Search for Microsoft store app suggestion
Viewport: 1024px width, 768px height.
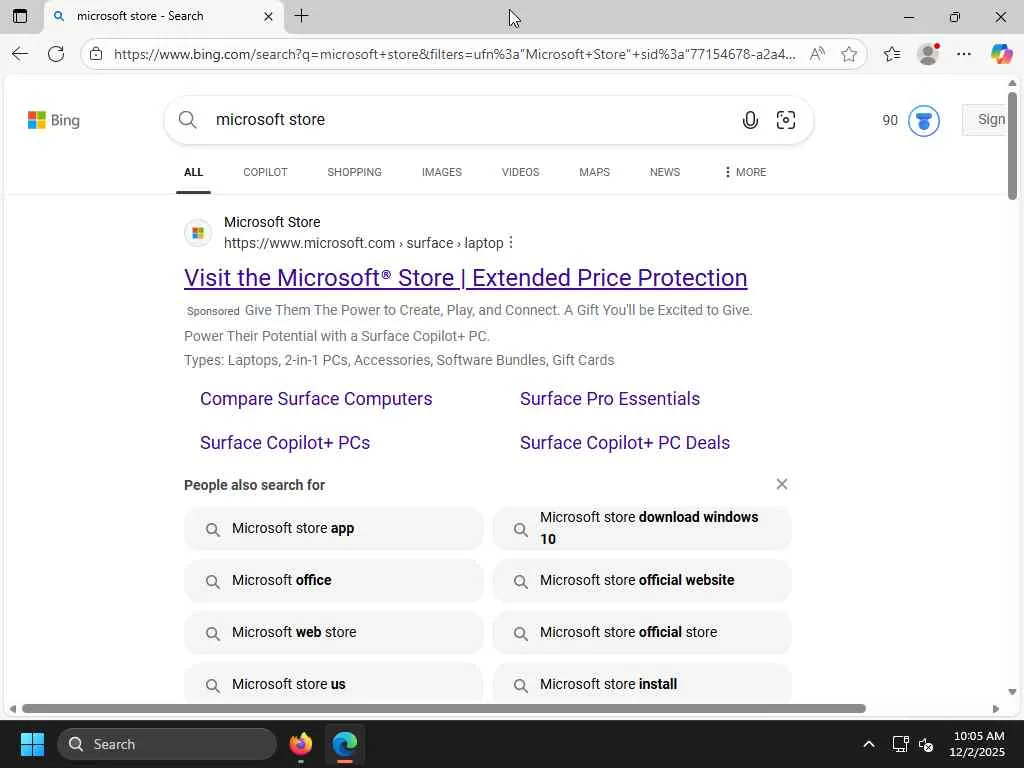334,528
